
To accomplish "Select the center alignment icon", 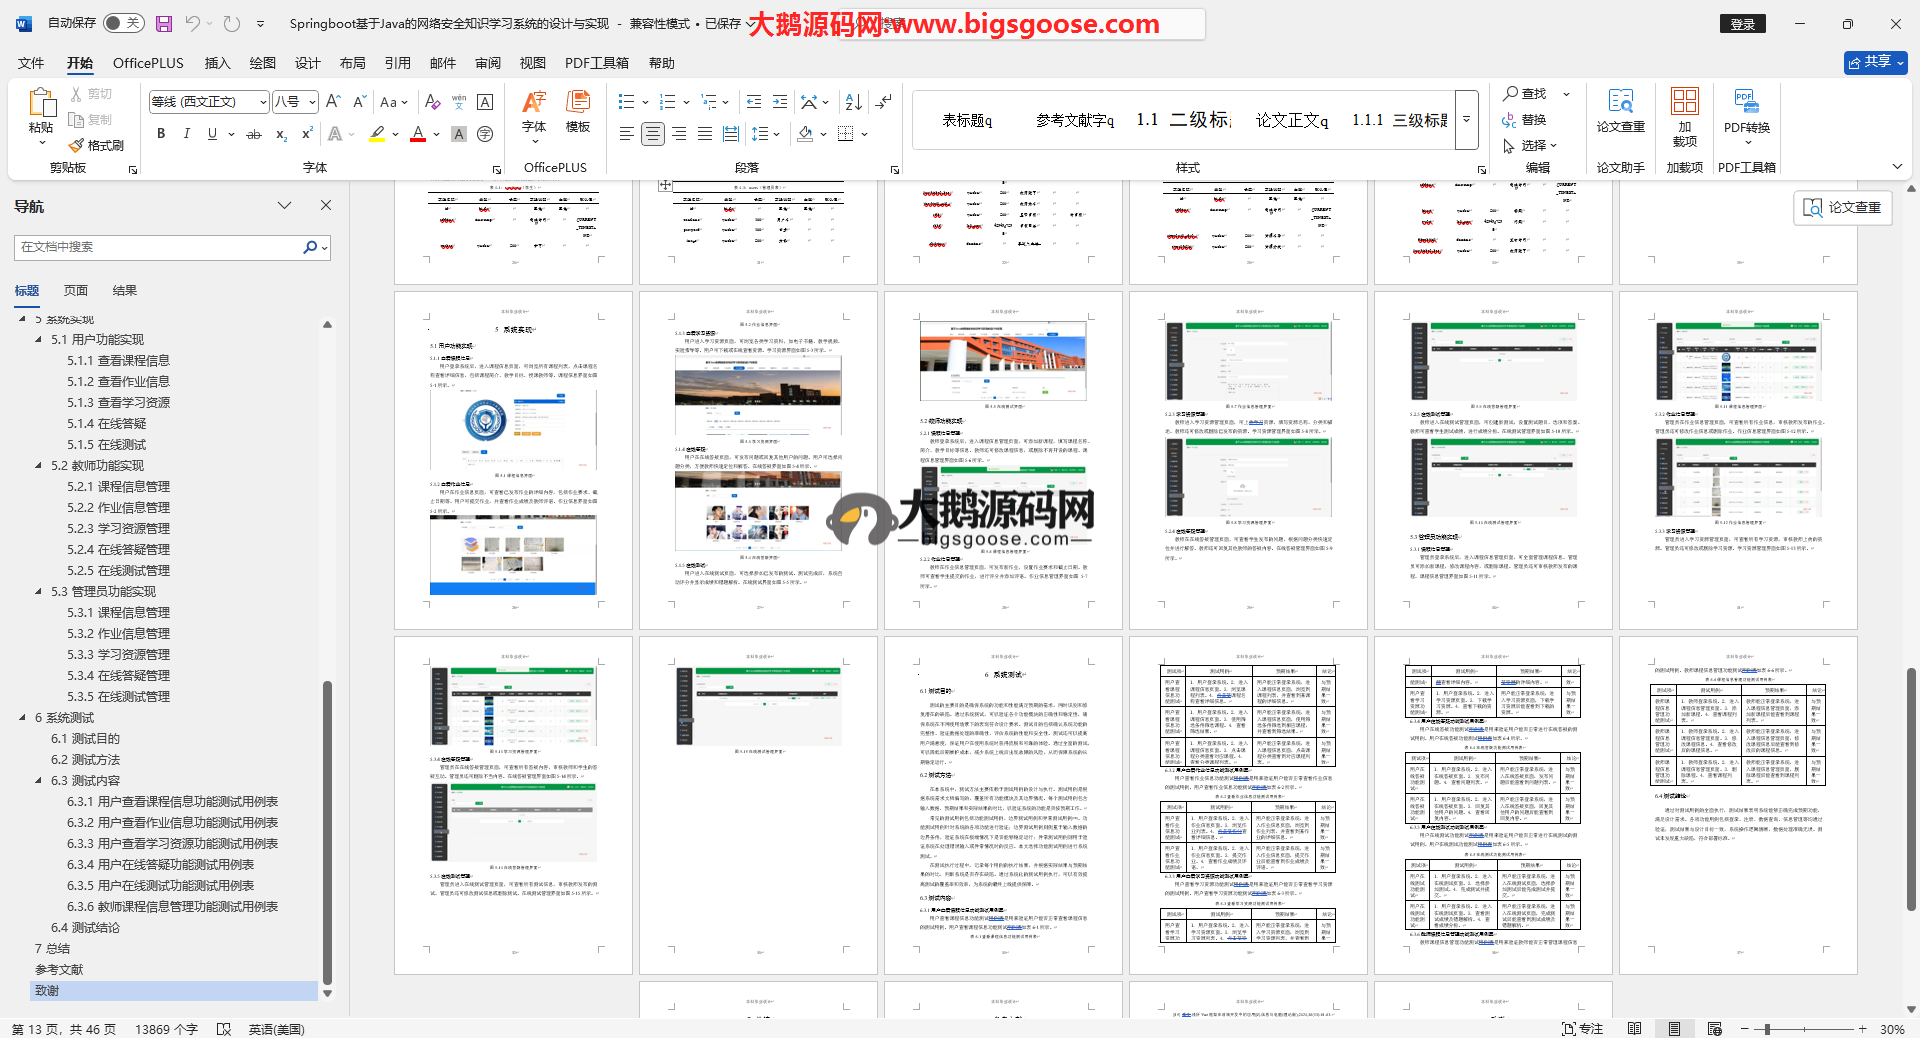I will pos(653,134).
